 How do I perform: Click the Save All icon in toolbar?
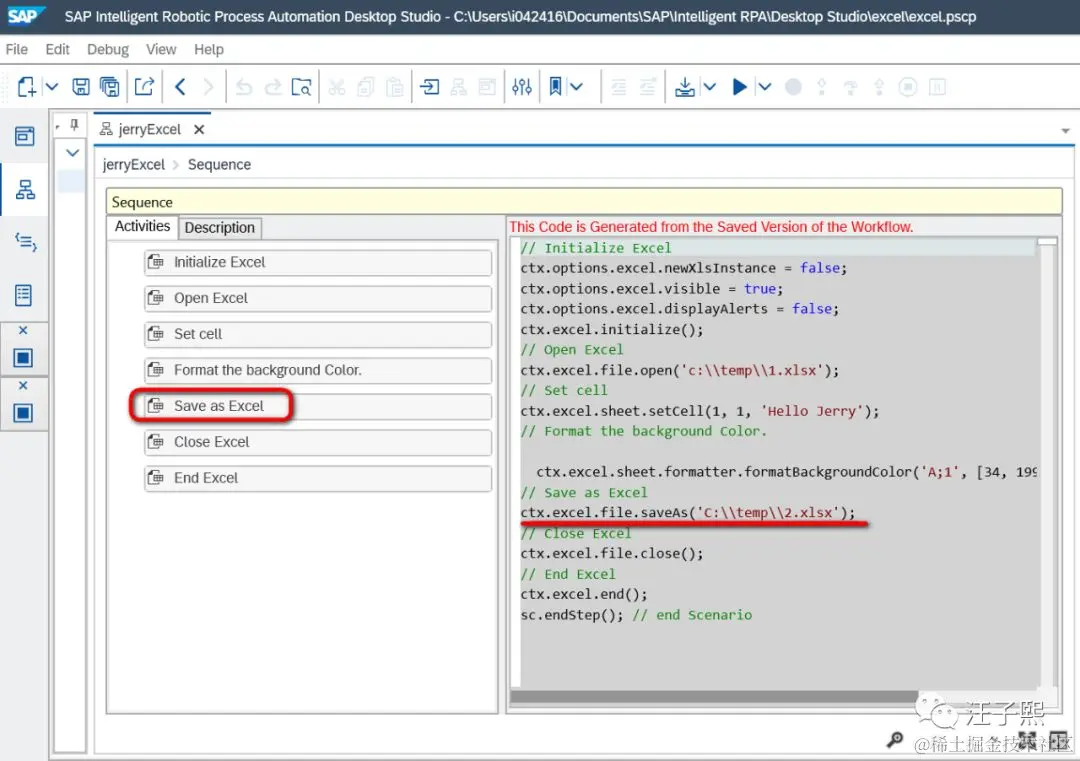tap(110, 87)
